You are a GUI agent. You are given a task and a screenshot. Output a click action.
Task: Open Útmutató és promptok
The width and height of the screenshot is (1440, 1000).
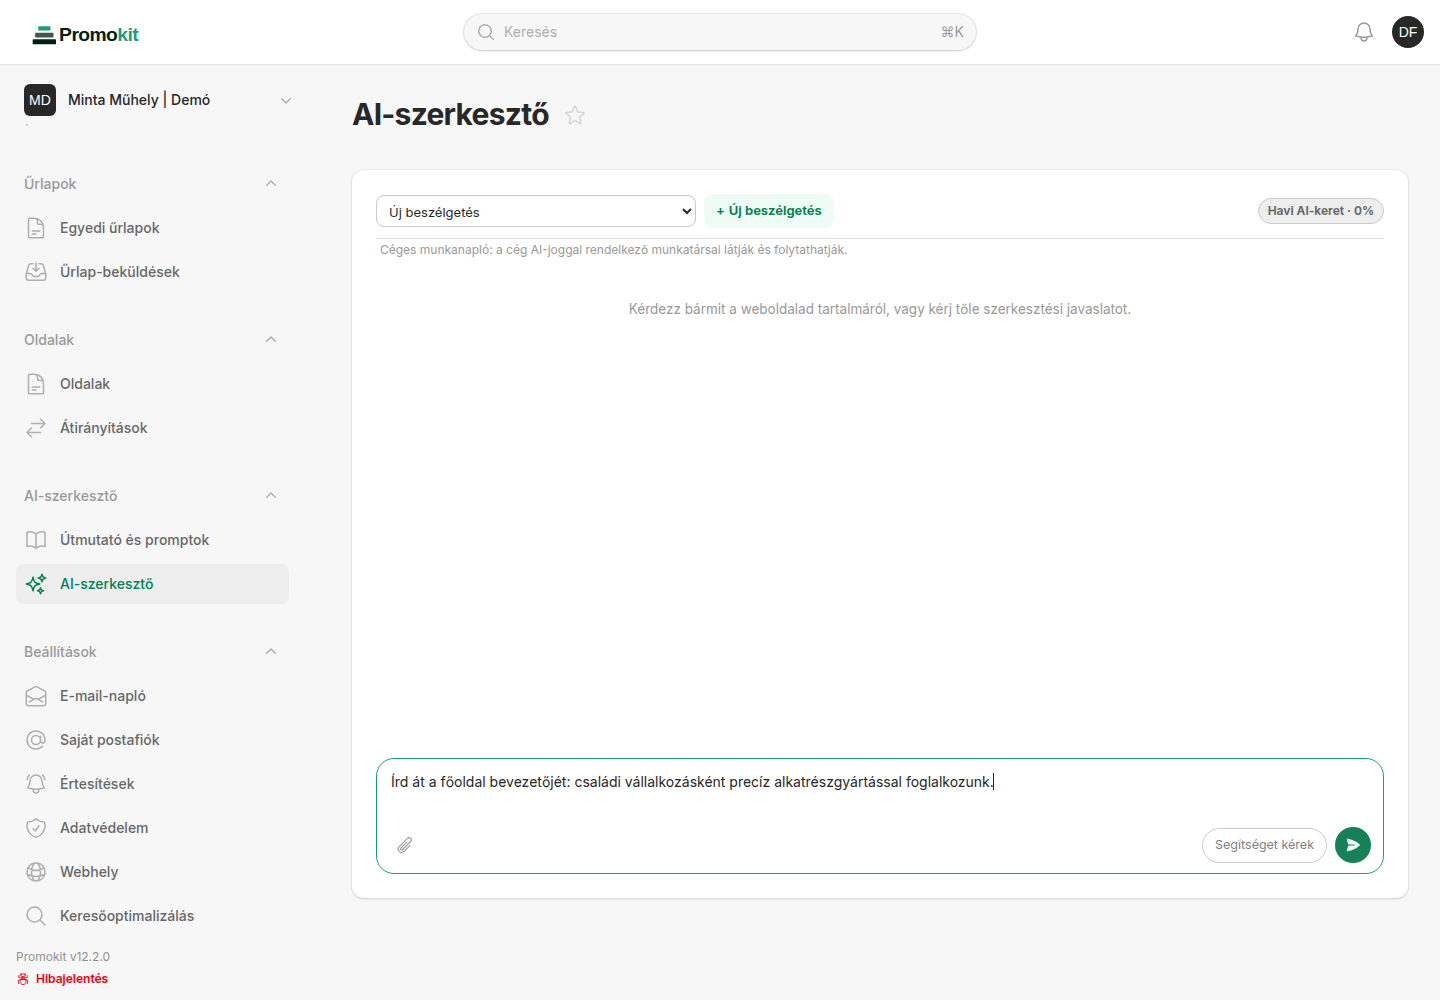(152, 540)
